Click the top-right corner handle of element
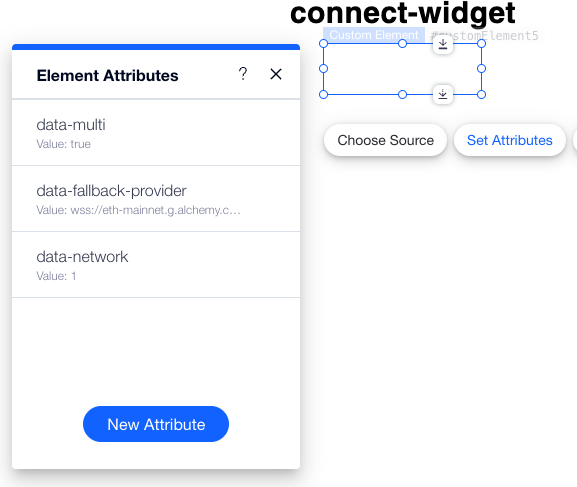The image size is (577, 487). pyautogui.click(x=481, y=44)
